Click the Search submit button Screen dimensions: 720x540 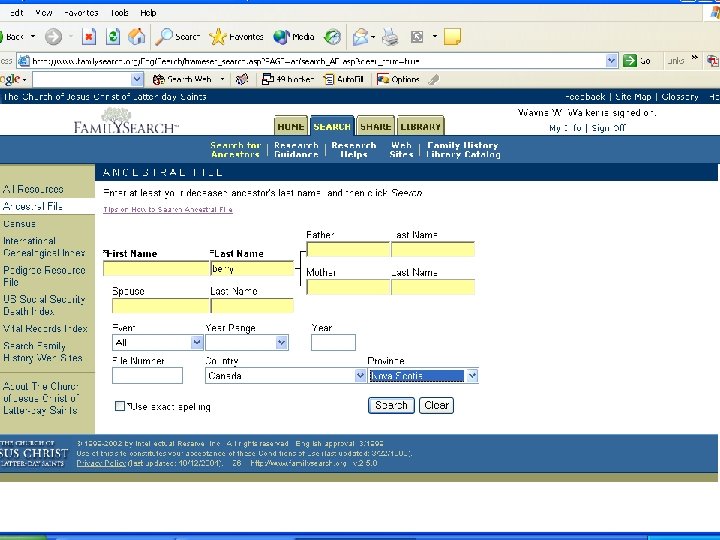click(391, 405)
